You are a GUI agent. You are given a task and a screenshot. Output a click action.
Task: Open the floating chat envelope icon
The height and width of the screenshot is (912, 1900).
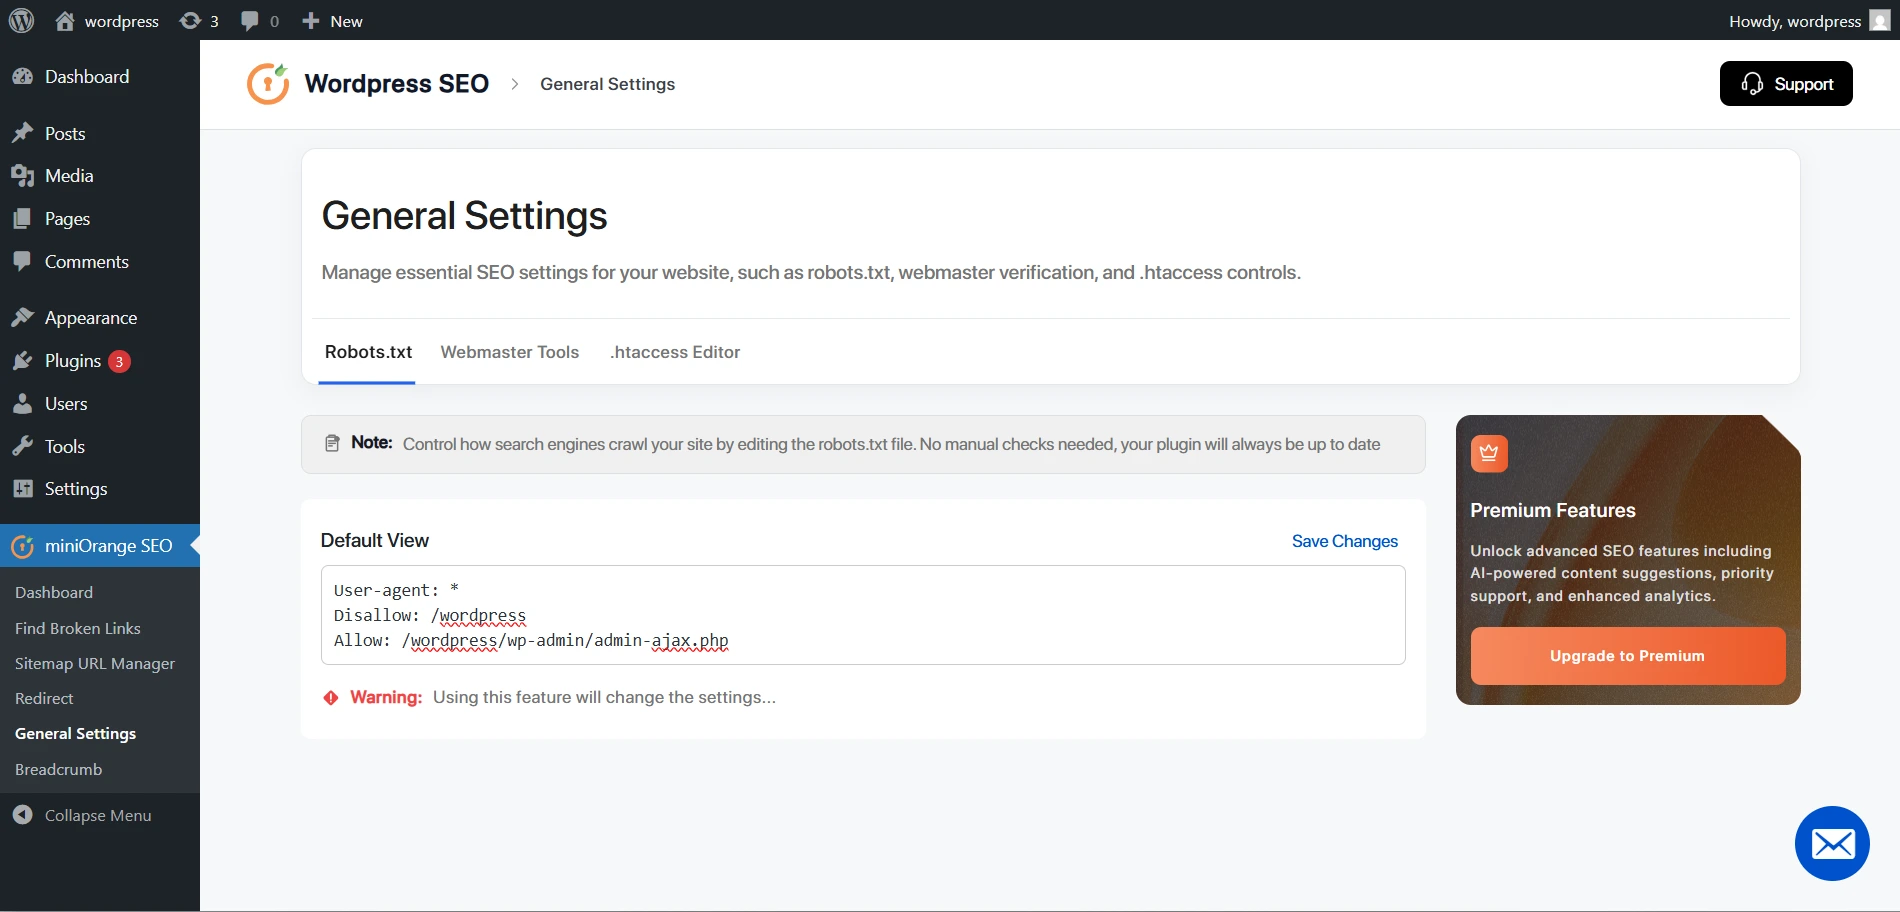(x=1832, y=843)
